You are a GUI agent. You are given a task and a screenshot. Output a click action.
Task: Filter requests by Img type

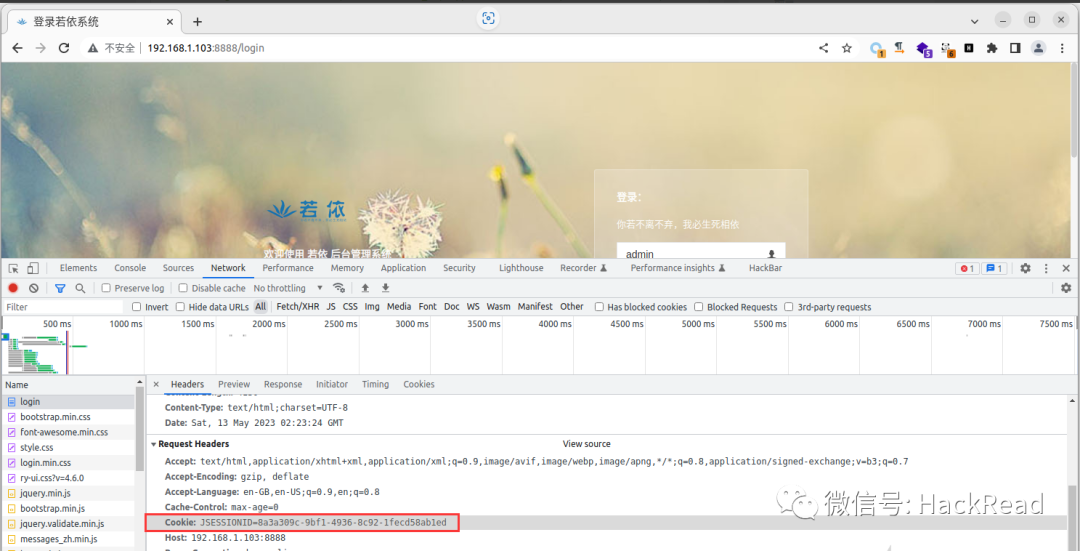coord(372,307)
